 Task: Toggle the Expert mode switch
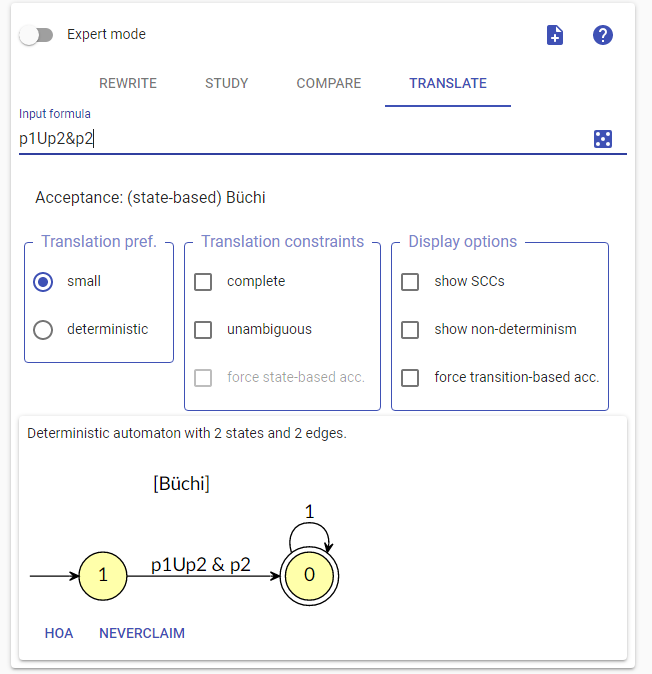pyautogui.click(x=37, y=35)
